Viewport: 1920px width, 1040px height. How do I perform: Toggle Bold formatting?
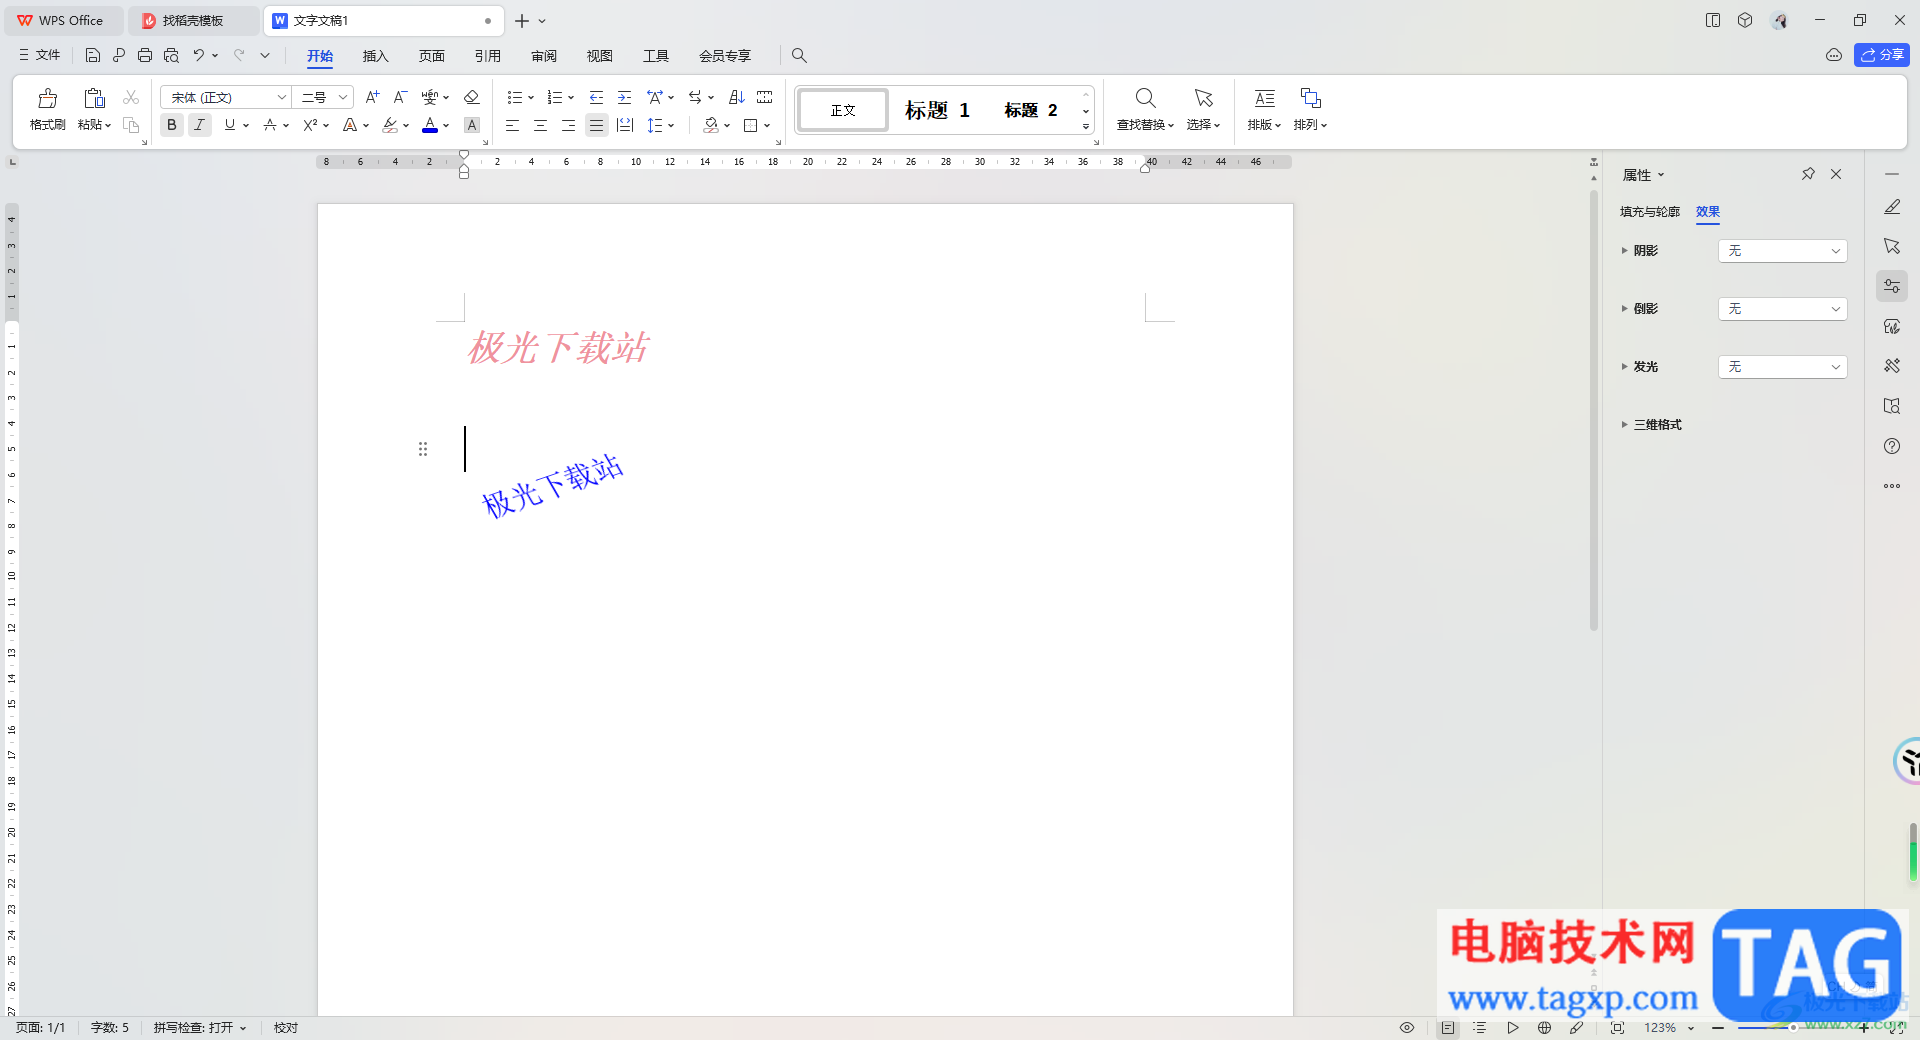pyautogui.click(x=172, y=125)
